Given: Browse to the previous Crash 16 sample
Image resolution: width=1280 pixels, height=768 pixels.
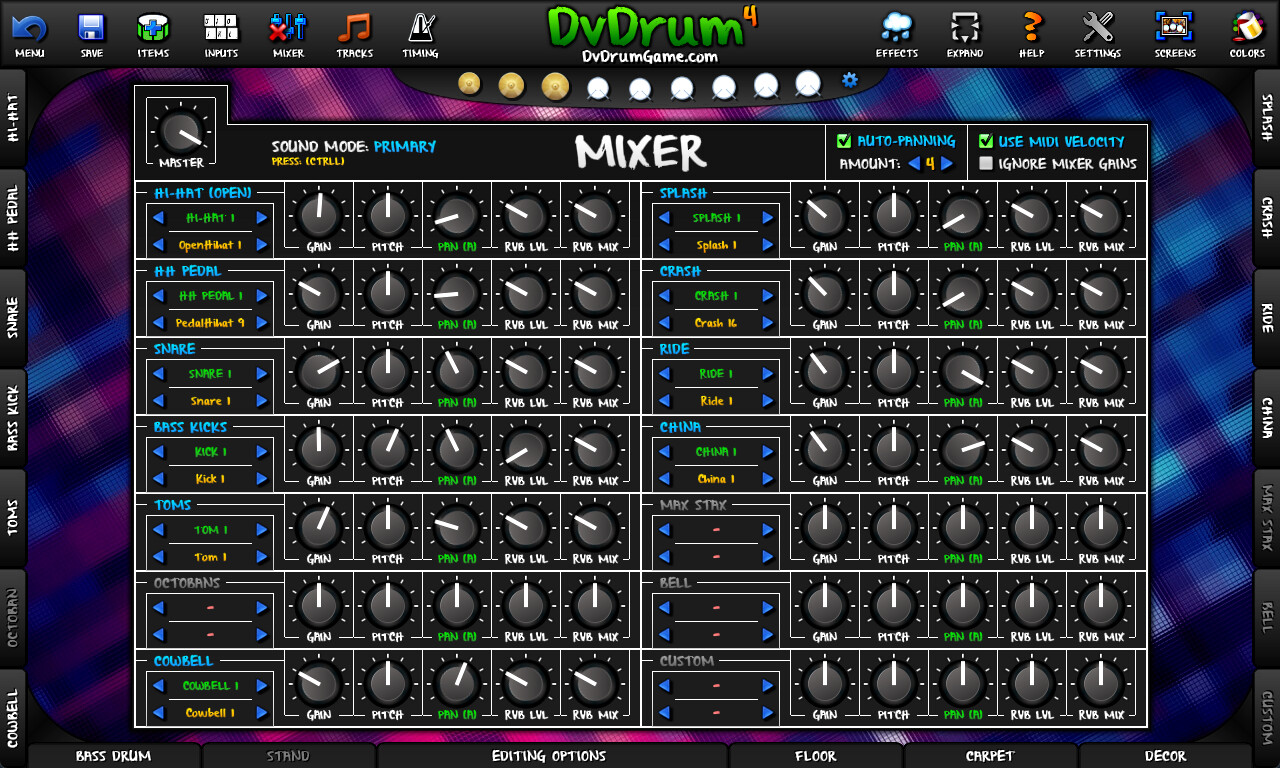Looking at the screenshot, I should [663, 324].
